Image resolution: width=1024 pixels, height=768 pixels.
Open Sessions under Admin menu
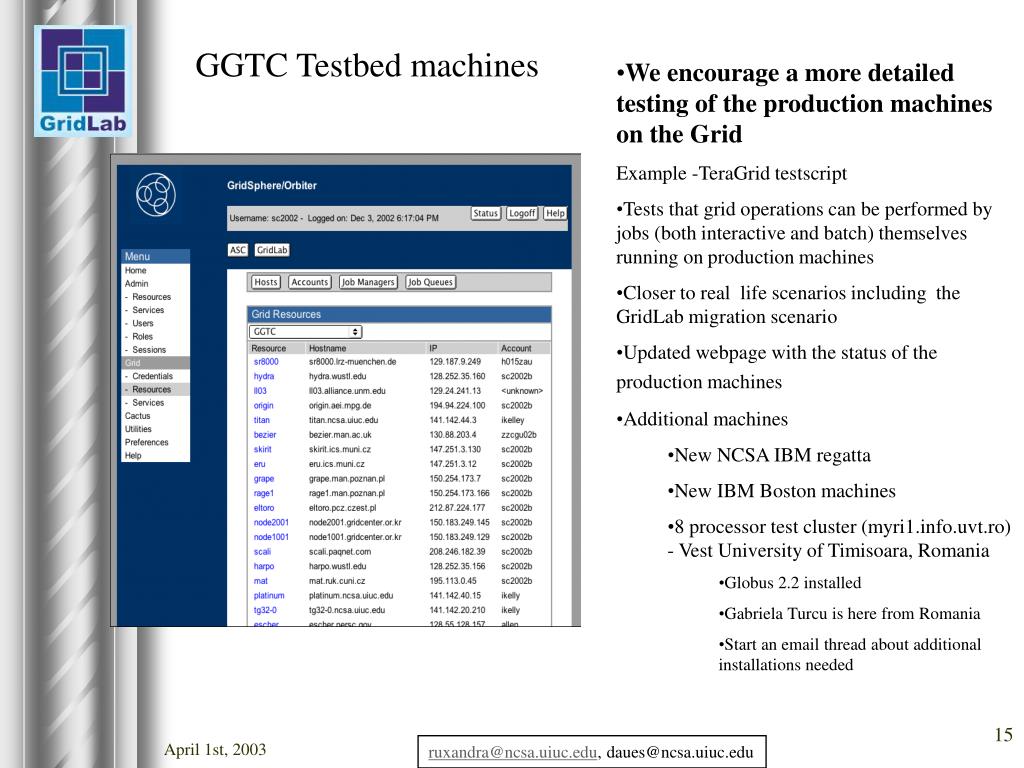click(x=149, y=350)
